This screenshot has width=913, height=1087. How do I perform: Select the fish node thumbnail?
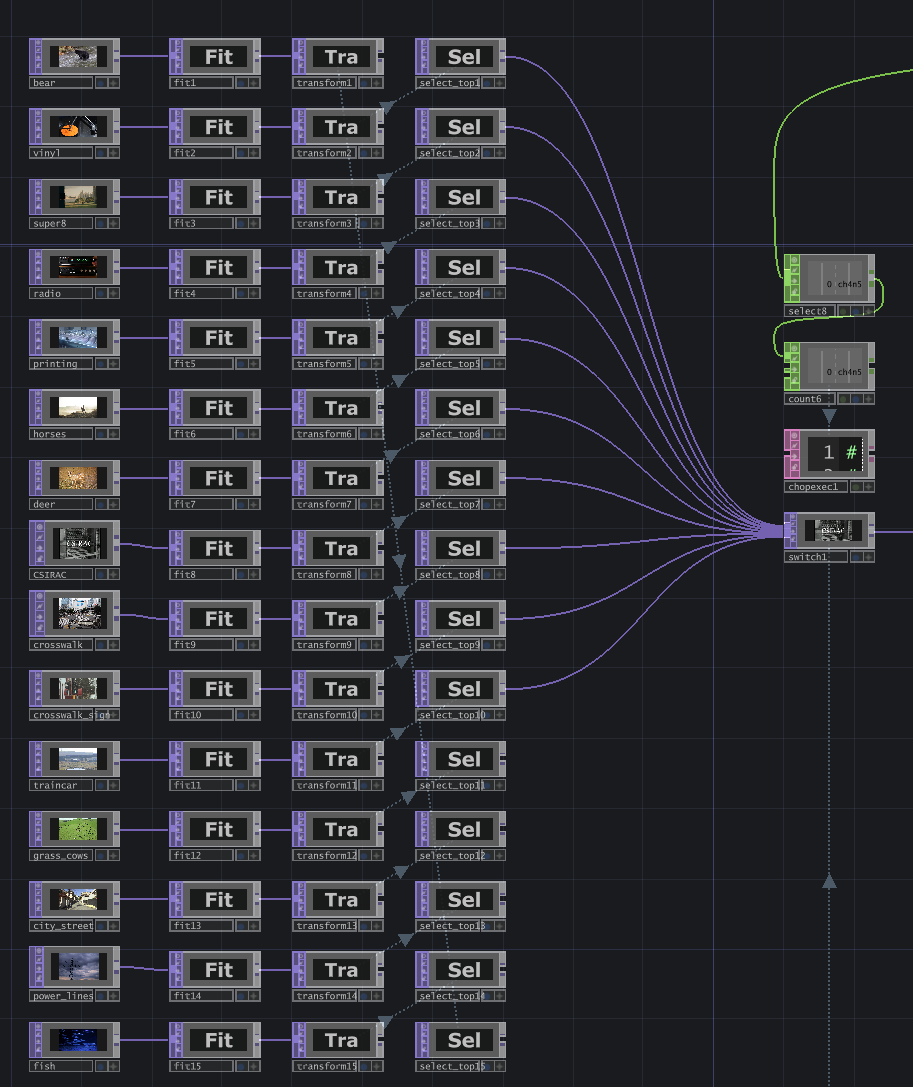76,1040
